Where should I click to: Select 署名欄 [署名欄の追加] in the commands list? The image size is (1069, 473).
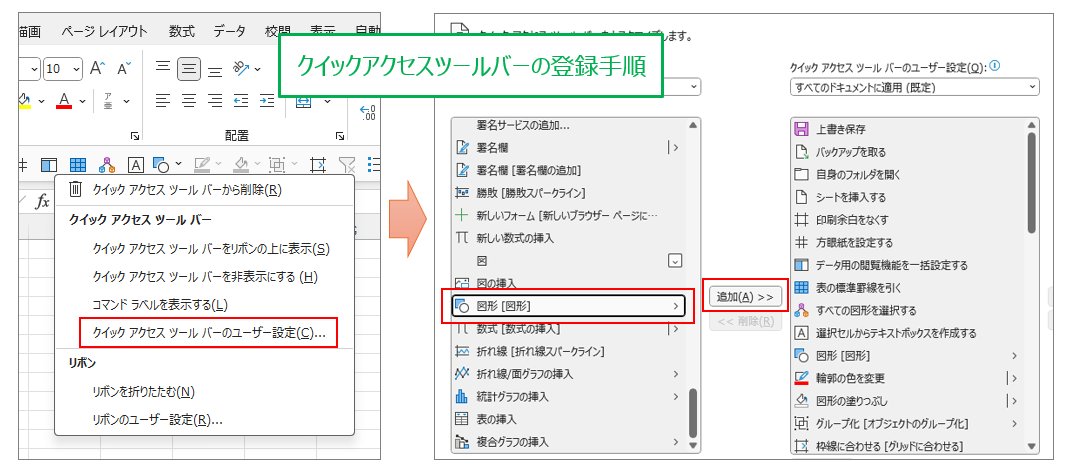[568, 170]
